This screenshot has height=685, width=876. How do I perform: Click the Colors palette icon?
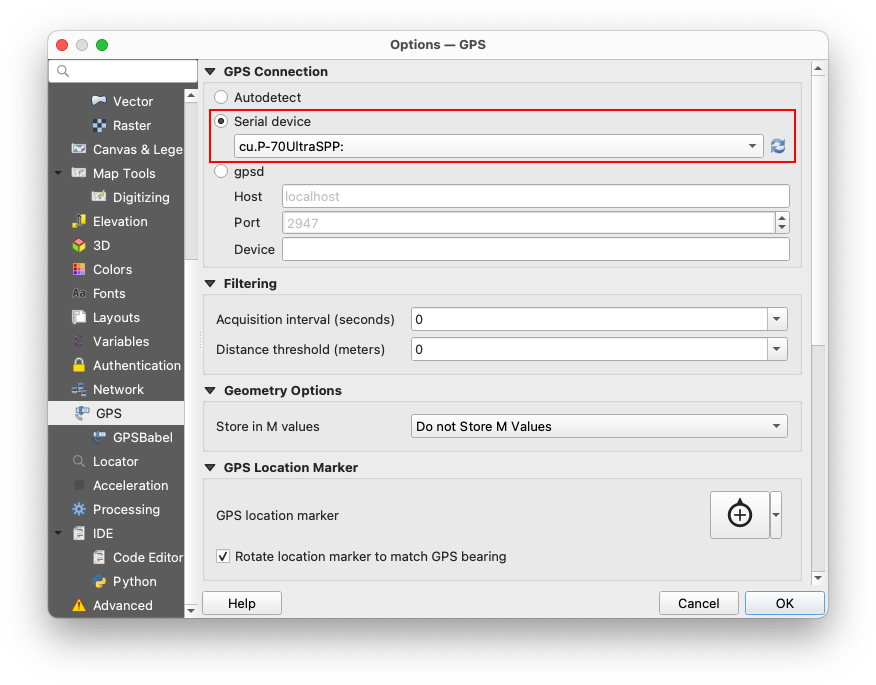(x=79, y=270)
